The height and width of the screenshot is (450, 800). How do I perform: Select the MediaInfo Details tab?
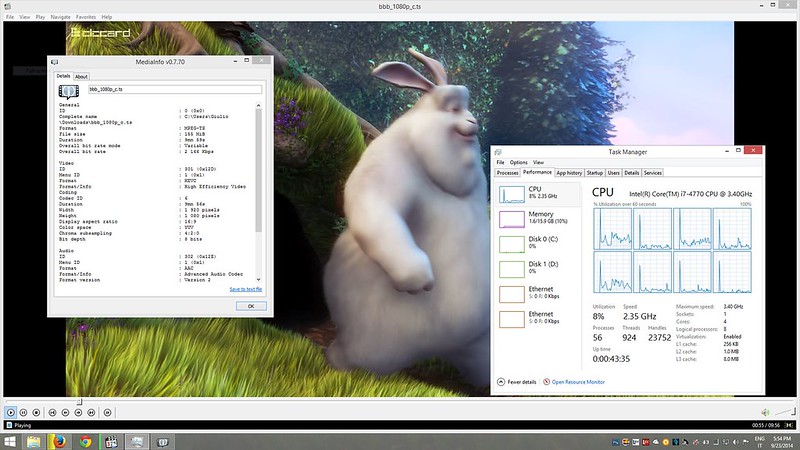[63, 76]
